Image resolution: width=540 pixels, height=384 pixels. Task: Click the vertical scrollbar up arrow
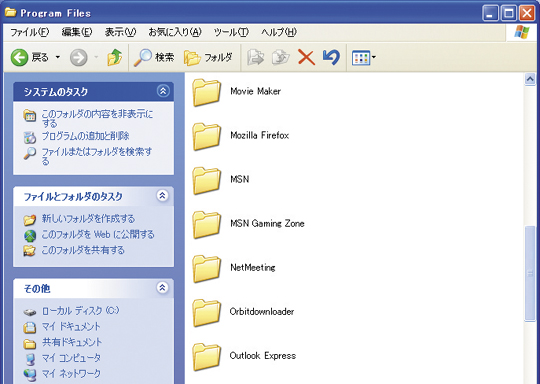(530, 79)
